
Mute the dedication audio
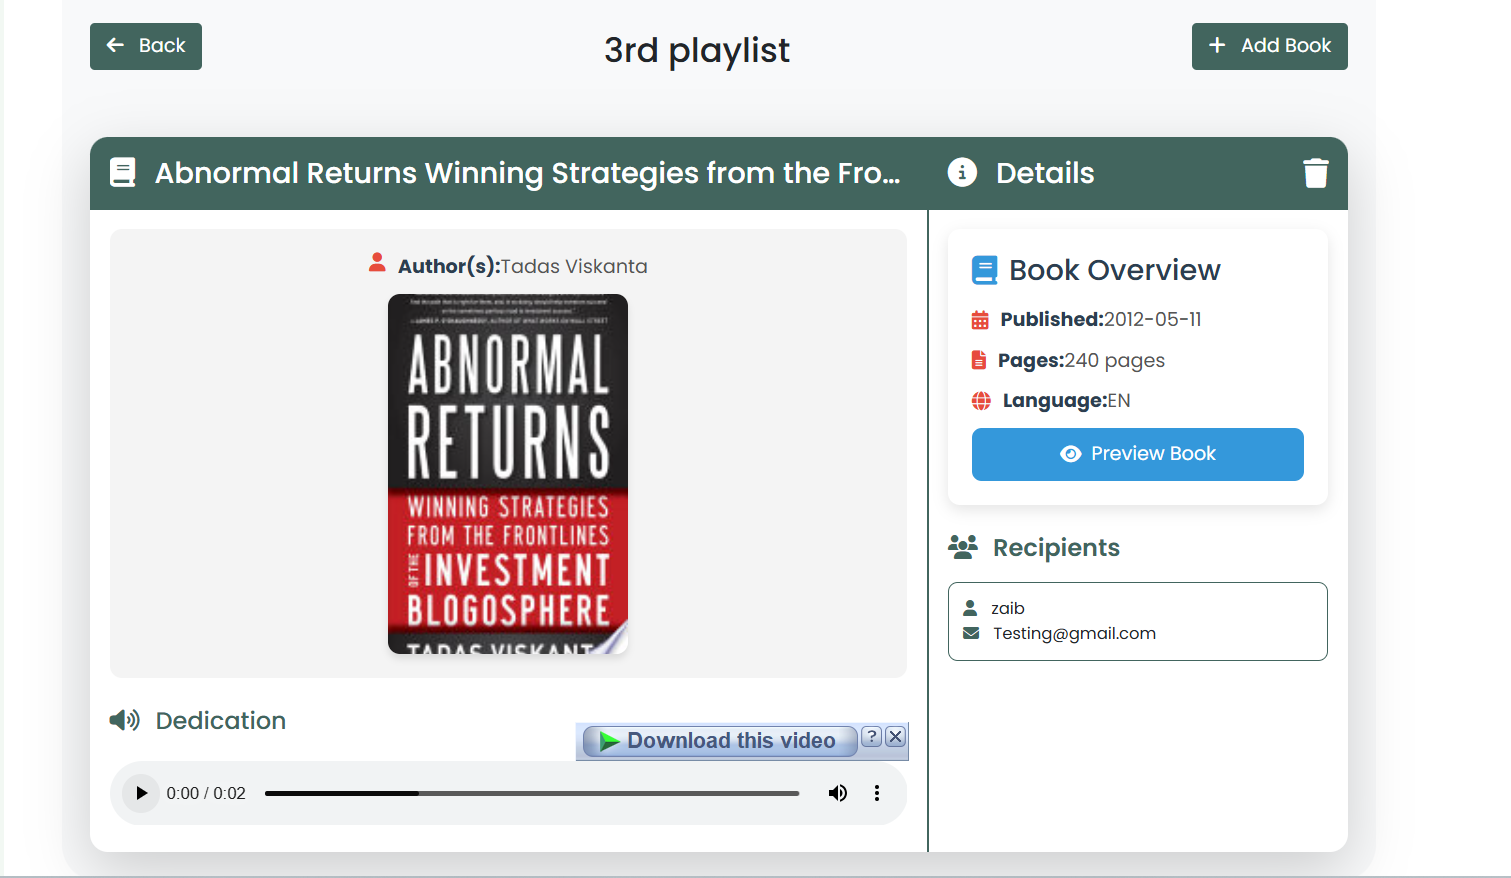pyautogui.click(x=837, y=793)
